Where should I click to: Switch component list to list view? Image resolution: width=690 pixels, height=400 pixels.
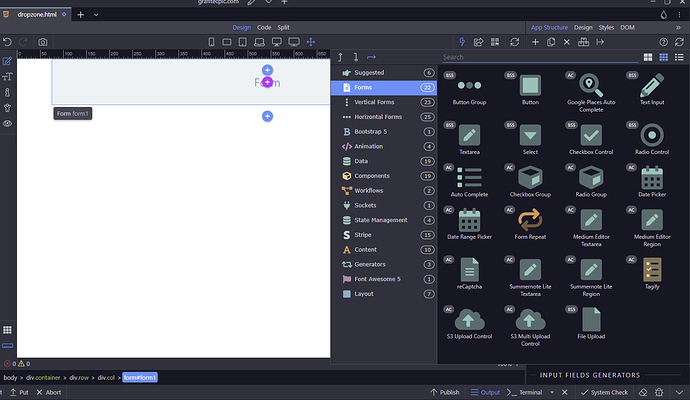pos(679,57)
